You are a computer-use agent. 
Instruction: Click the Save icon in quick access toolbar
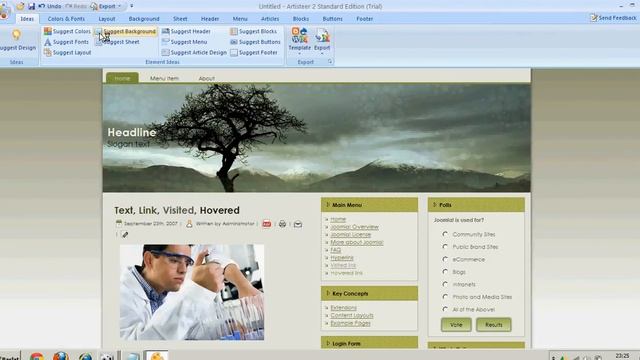tap(31, 6)
